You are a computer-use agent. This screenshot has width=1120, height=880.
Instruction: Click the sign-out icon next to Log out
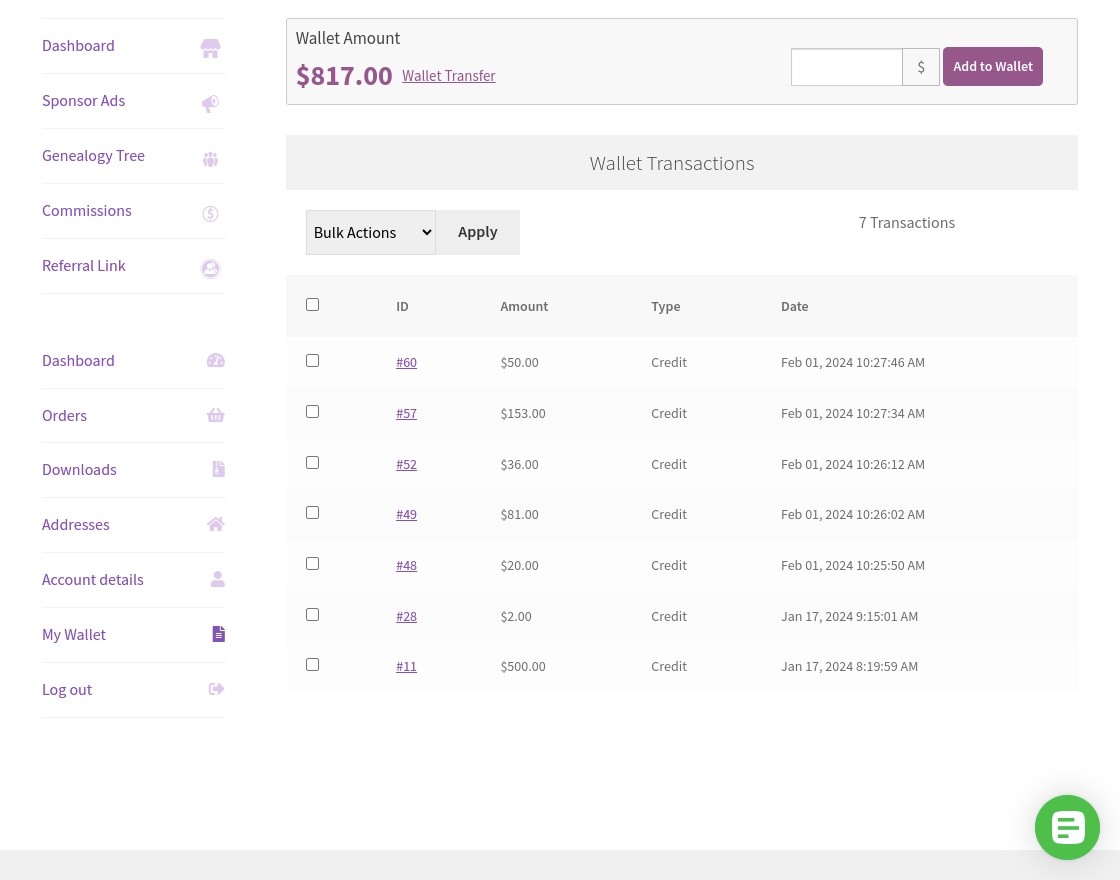216,689
